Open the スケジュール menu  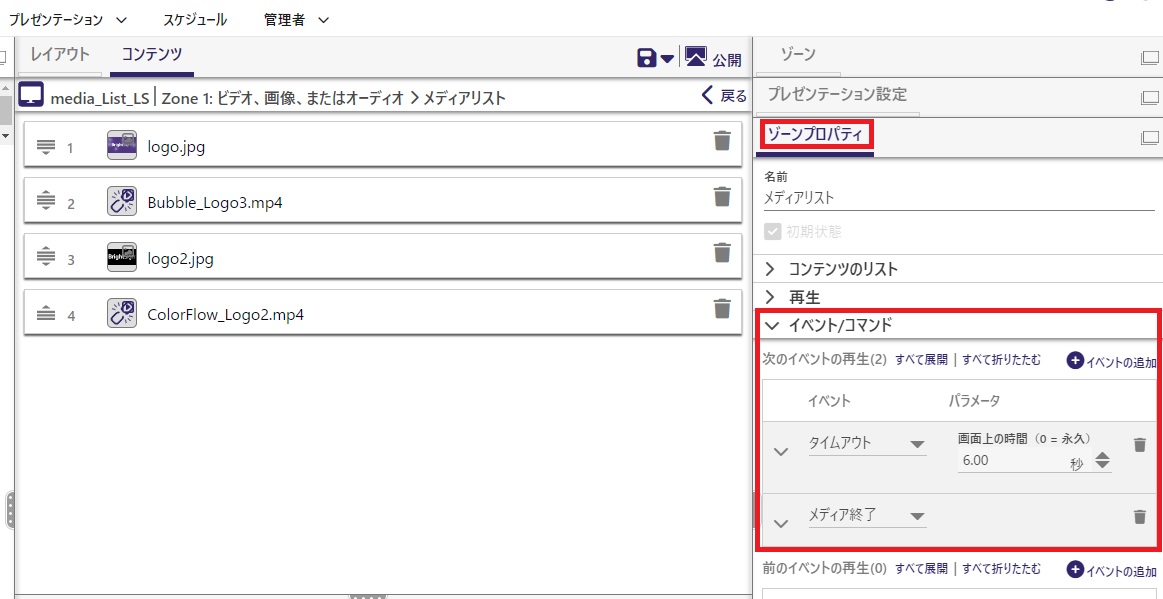click(x=195, y=19)
